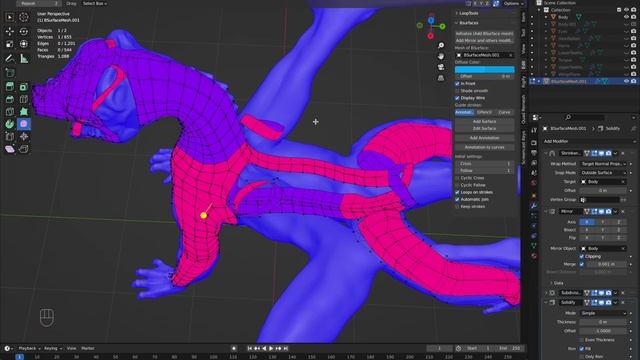Select the Select Box tool
This screenshot has width=640, height=360.
coord(9,17)
